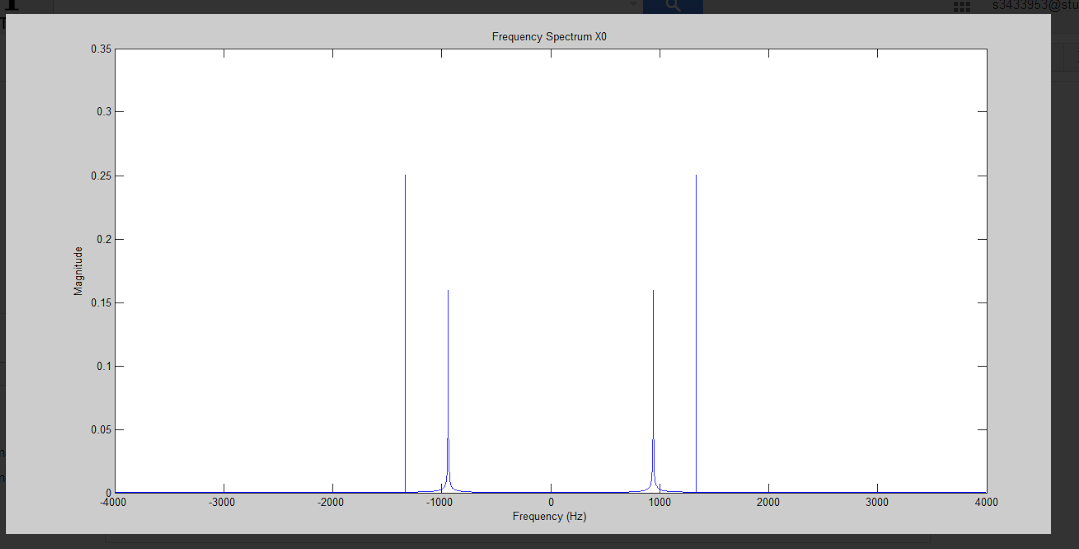
Task: Expand the search options dropdown arrow
Action: pos(633,4)
